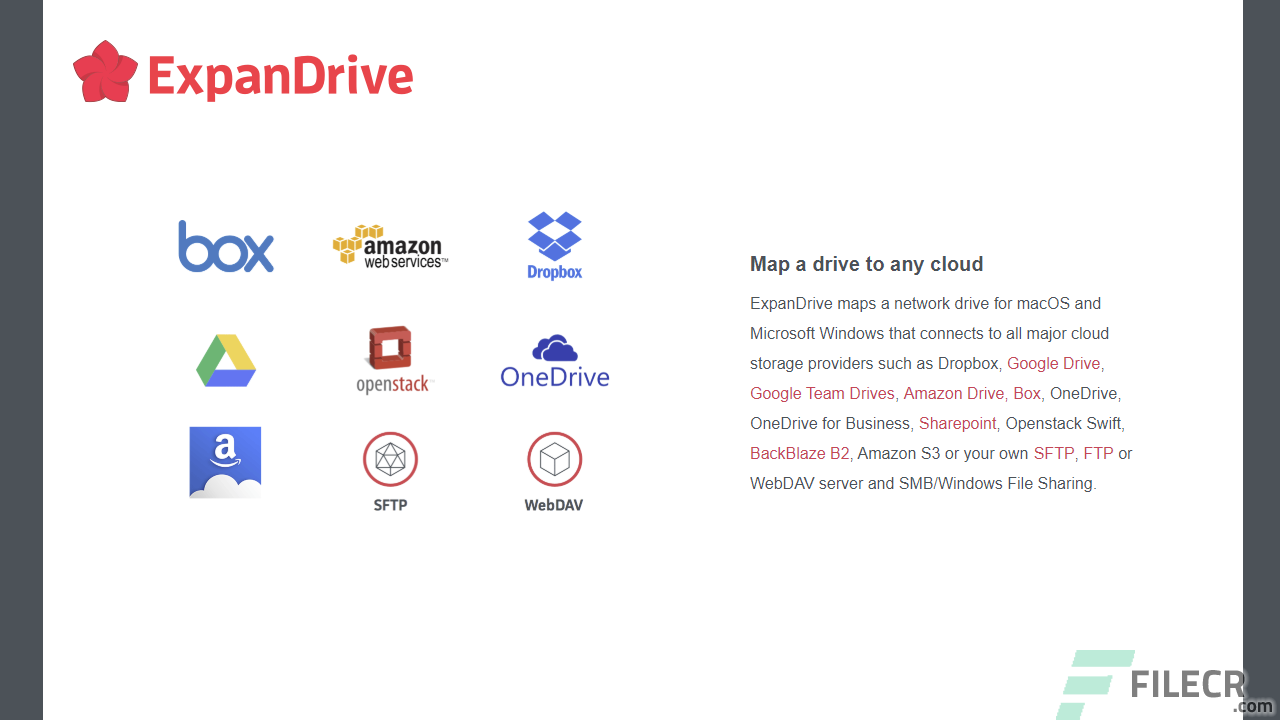This screenshot has height=720, width=1280.
Task: Open the Sharepoint link
Action: pyautogui.click(x=957, y=424)
